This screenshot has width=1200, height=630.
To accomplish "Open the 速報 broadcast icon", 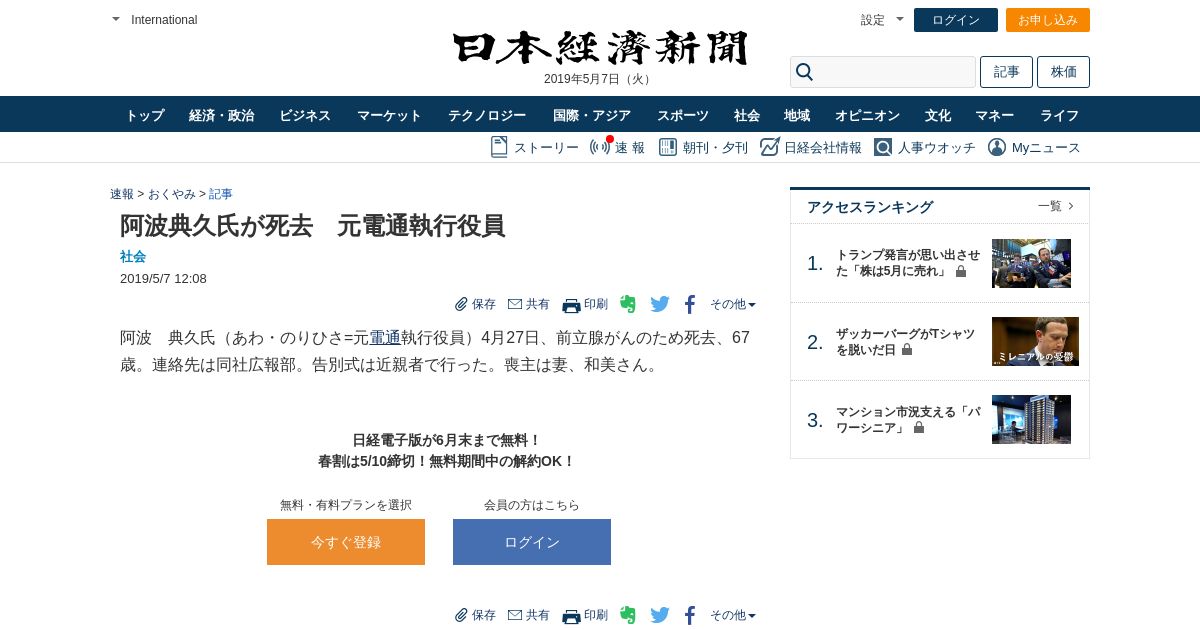I will [x=600, y=147].
